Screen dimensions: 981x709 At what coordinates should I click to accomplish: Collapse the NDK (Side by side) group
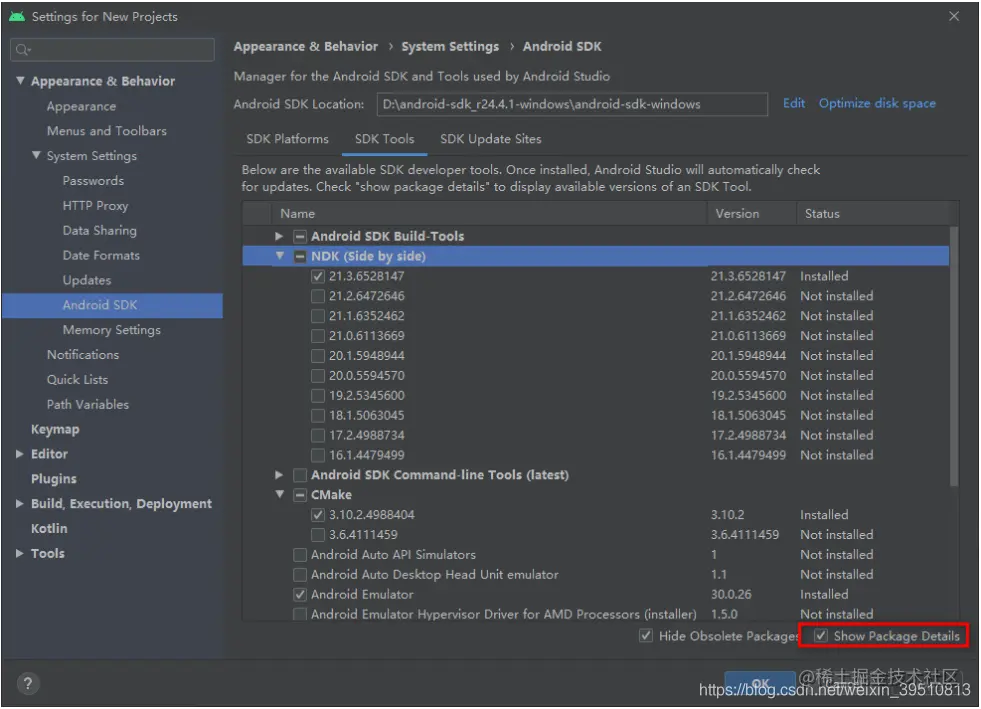[280, 256]
